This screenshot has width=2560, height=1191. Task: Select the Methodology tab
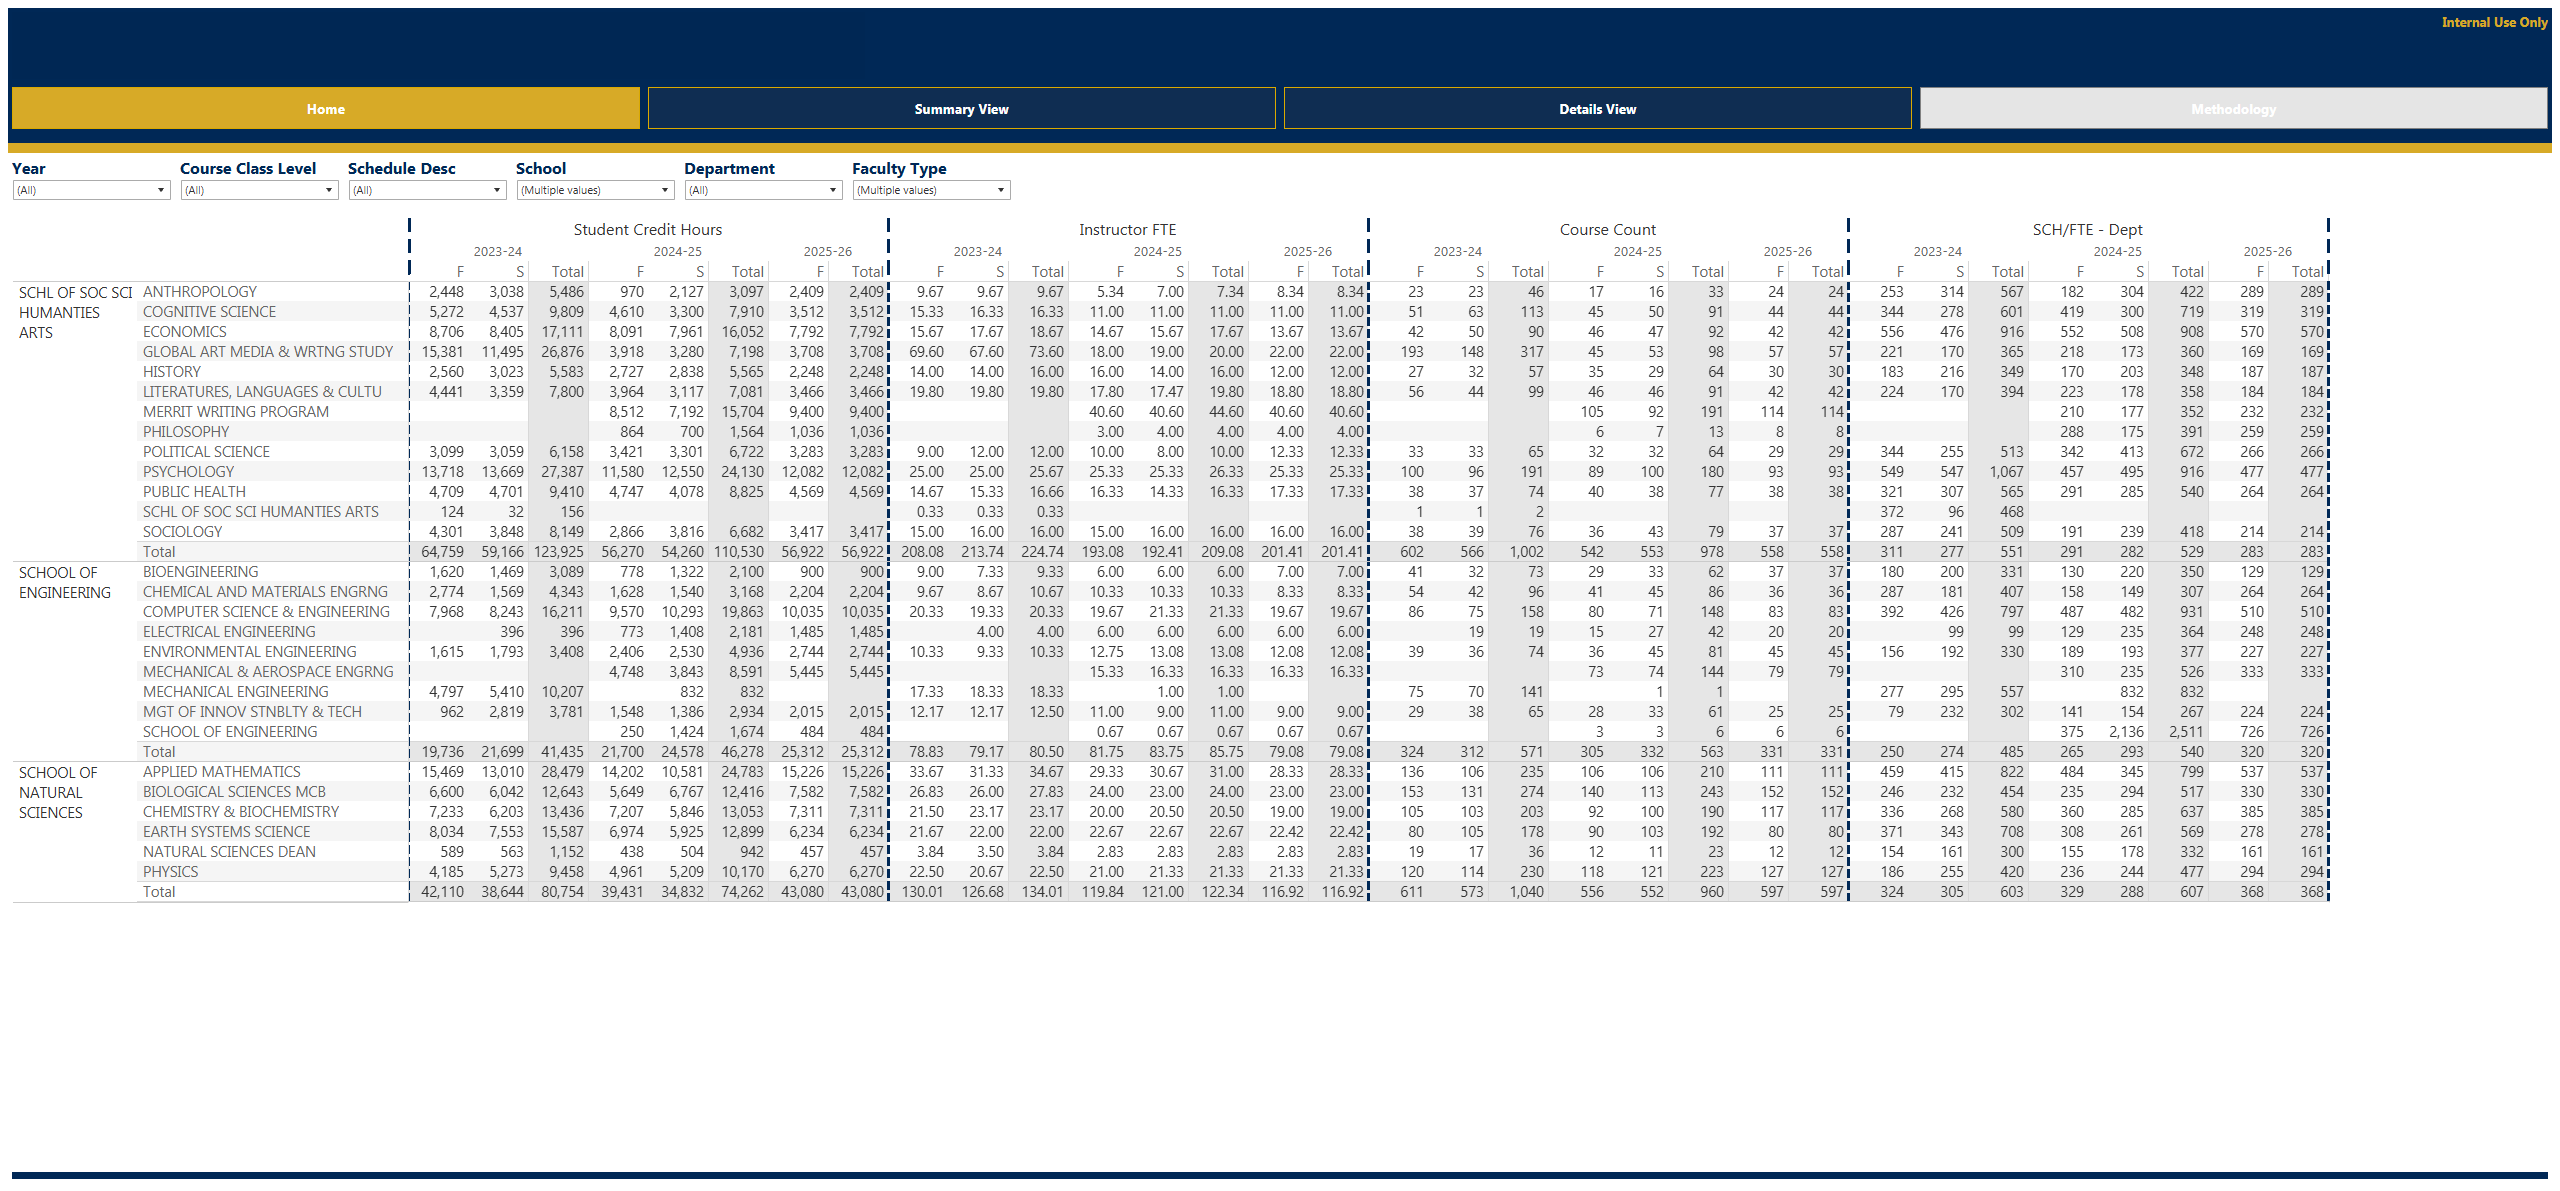coord(2233,109)
